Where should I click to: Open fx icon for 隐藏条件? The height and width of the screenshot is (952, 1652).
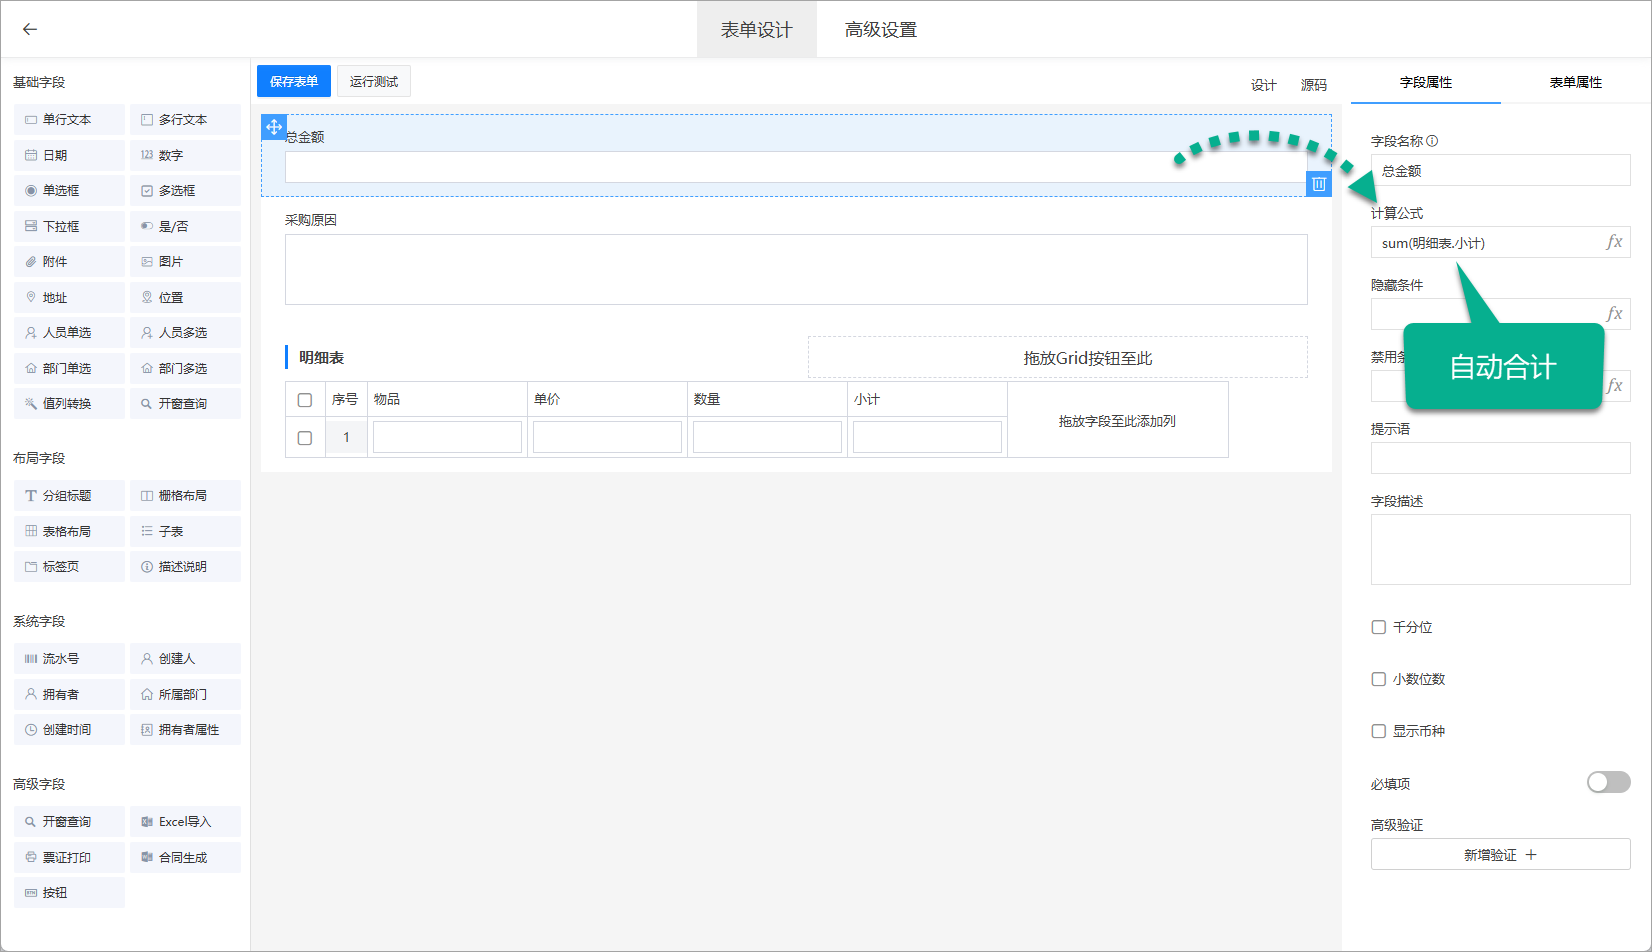tap(1614, 314)
